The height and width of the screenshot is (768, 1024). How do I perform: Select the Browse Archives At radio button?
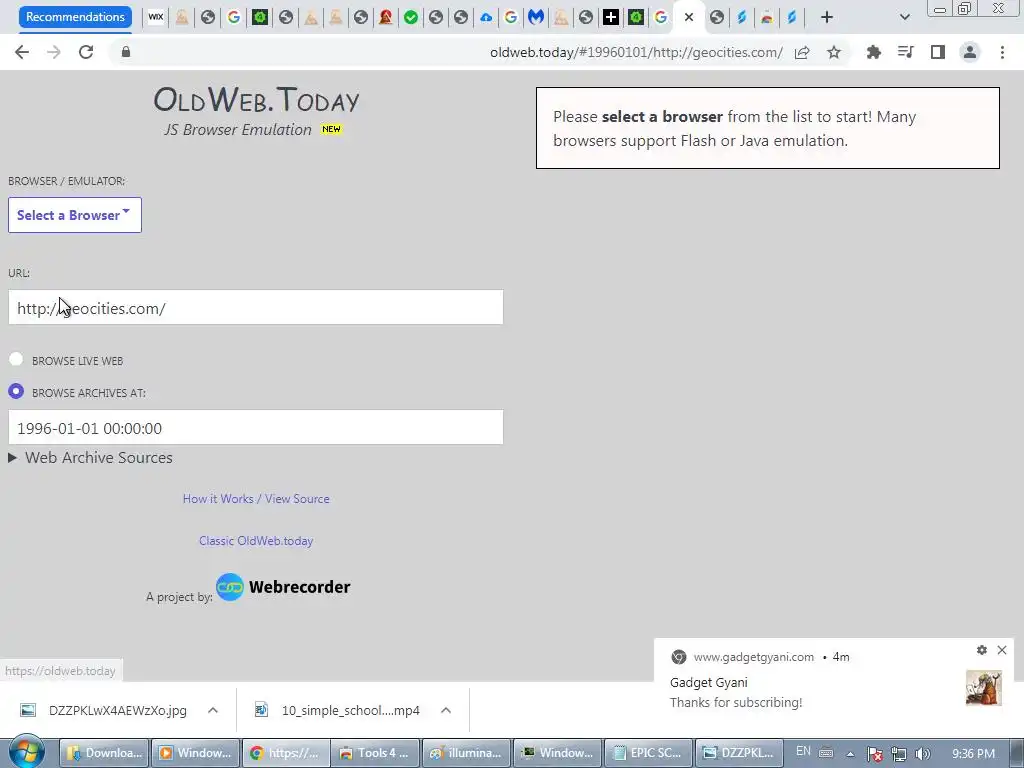(16, 391)
